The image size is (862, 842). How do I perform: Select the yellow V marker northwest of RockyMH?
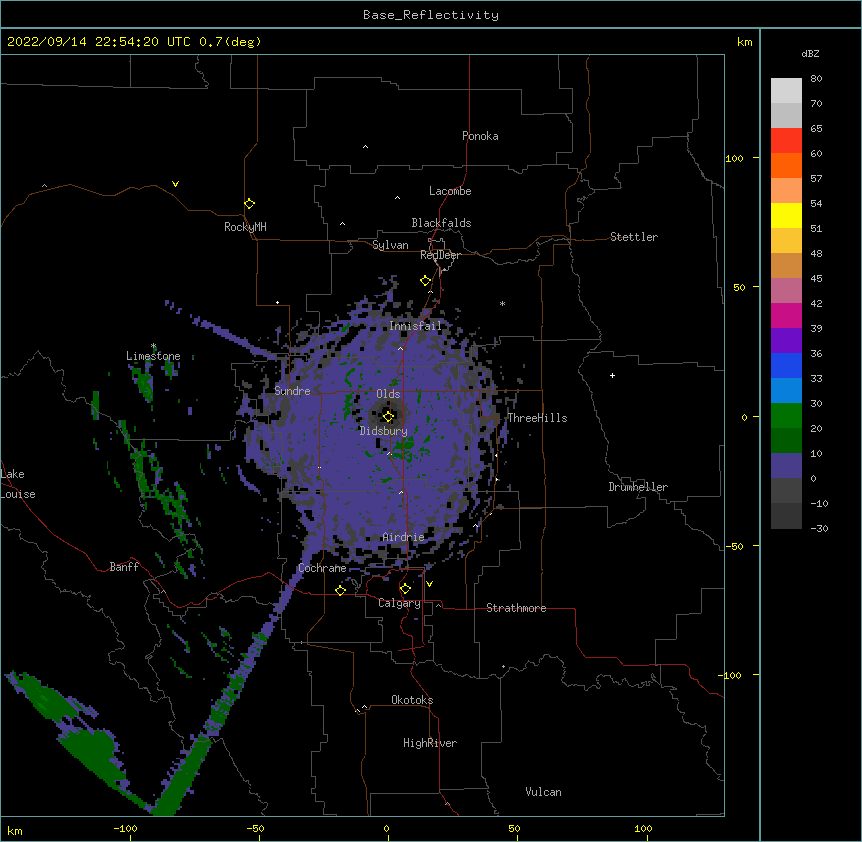175,184
